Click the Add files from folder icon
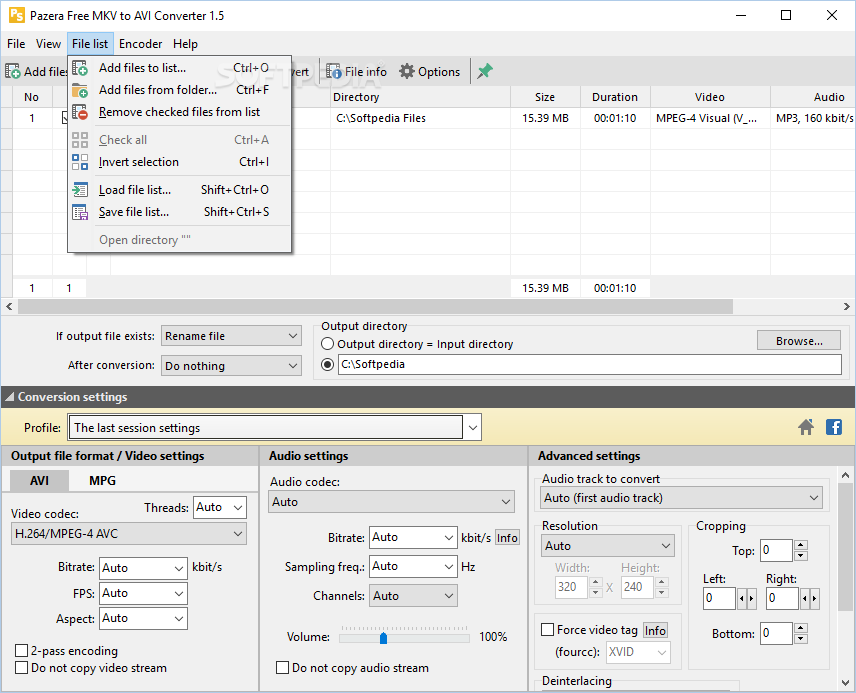 [80, 90]
